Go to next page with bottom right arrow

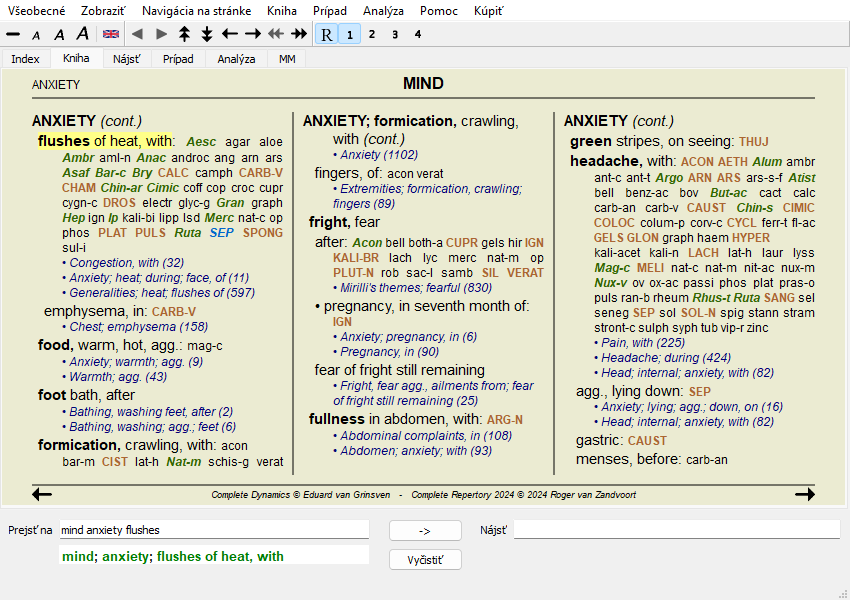pos(805,494)
